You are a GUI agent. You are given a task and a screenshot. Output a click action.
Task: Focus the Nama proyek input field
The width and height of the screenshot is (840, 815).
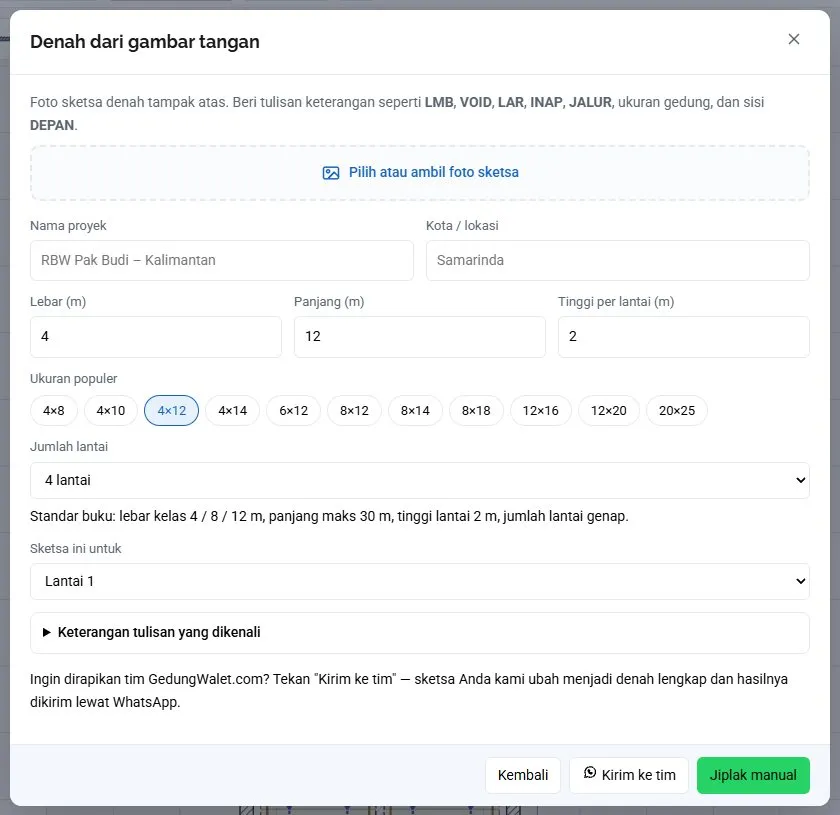pos(222,260)
